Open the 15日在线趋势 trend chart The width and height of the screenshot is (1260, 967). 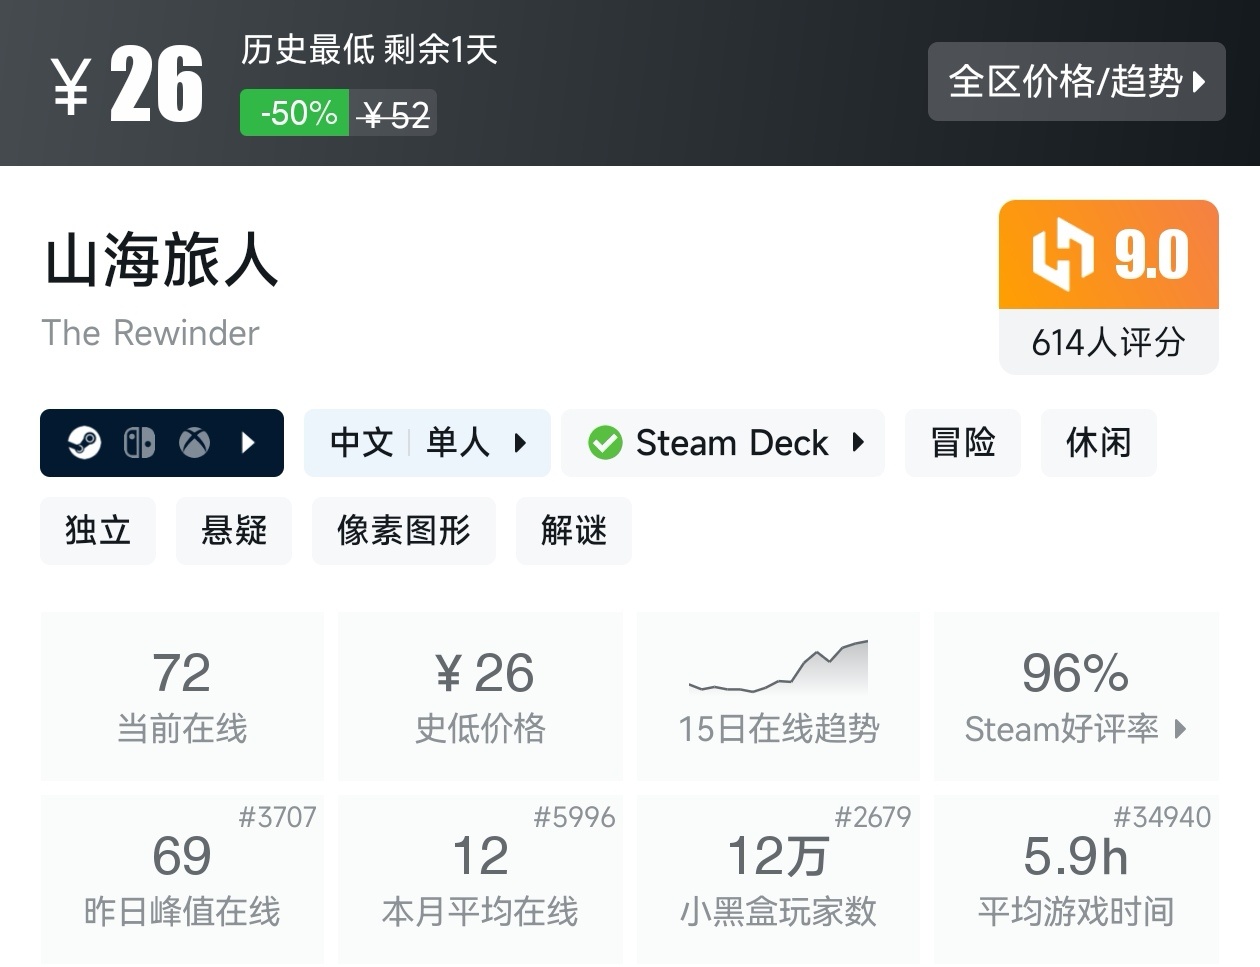tap(778, 696)
